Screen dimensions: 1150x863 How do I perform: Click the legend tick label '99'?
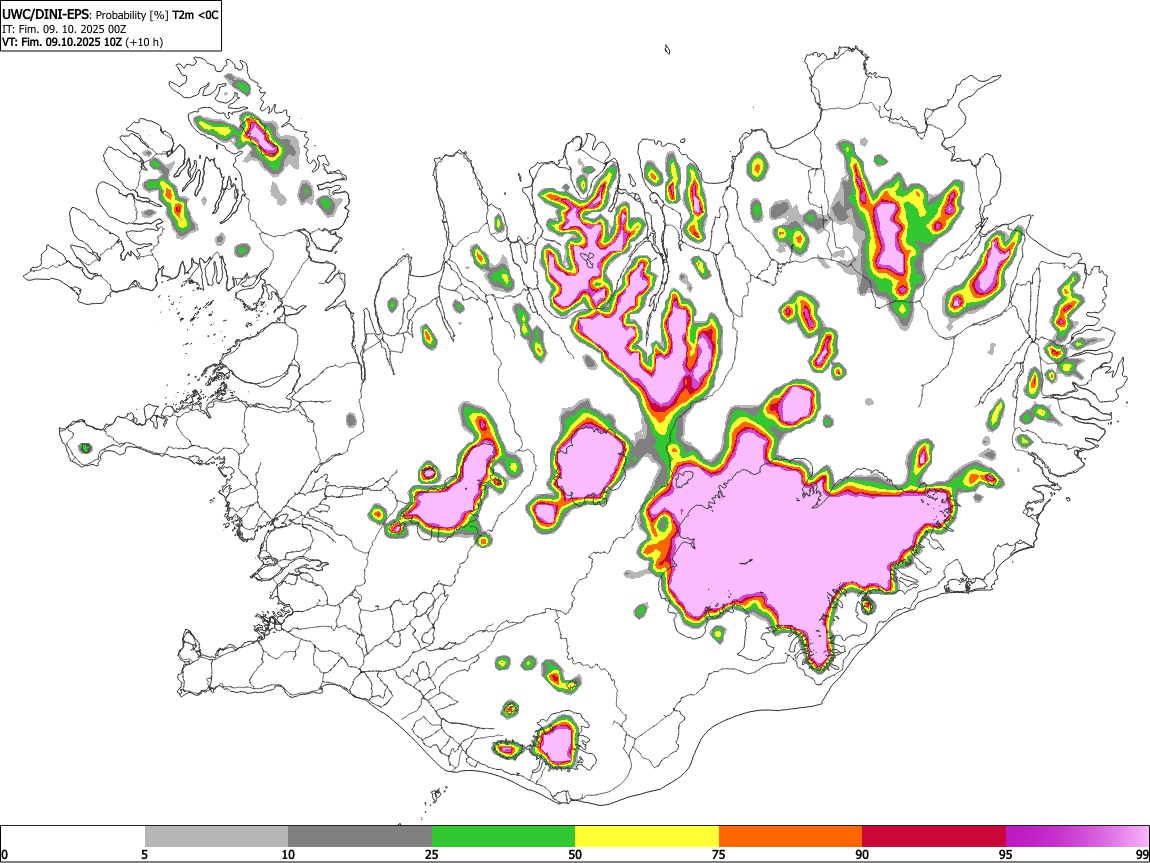1142,855
